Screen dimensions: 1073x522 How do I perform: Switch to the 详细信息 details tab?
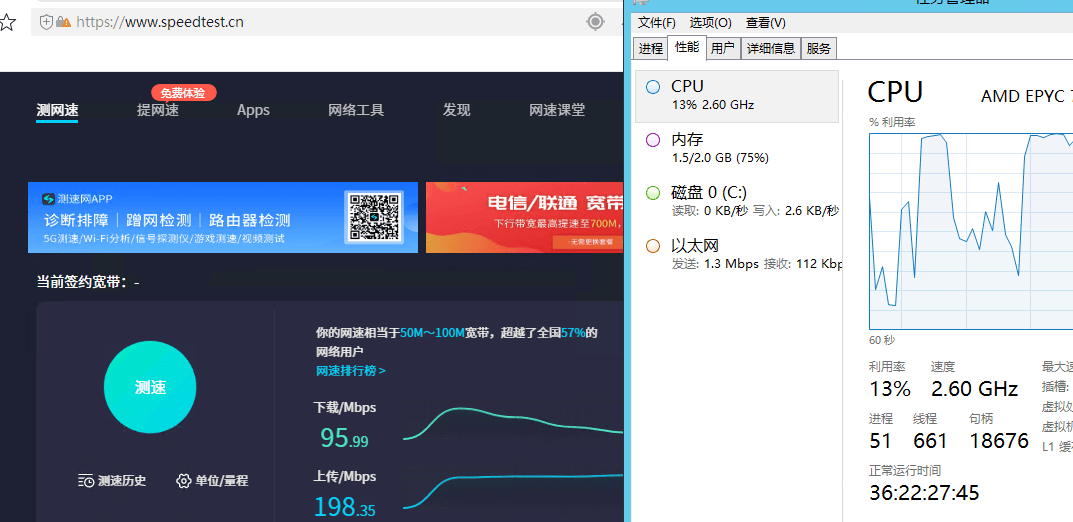(x=770, y=48)
